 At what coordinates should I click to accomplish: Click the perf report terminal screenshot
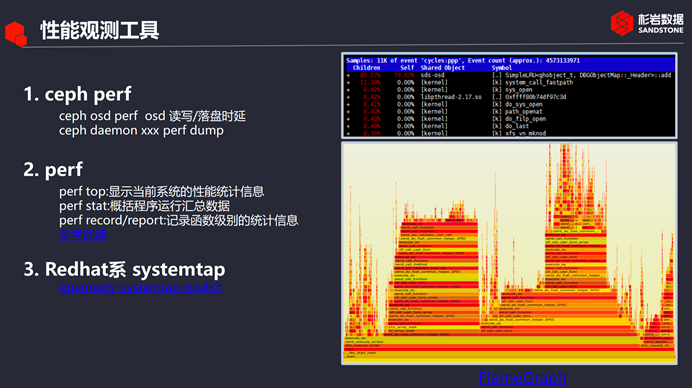(509, 96)
